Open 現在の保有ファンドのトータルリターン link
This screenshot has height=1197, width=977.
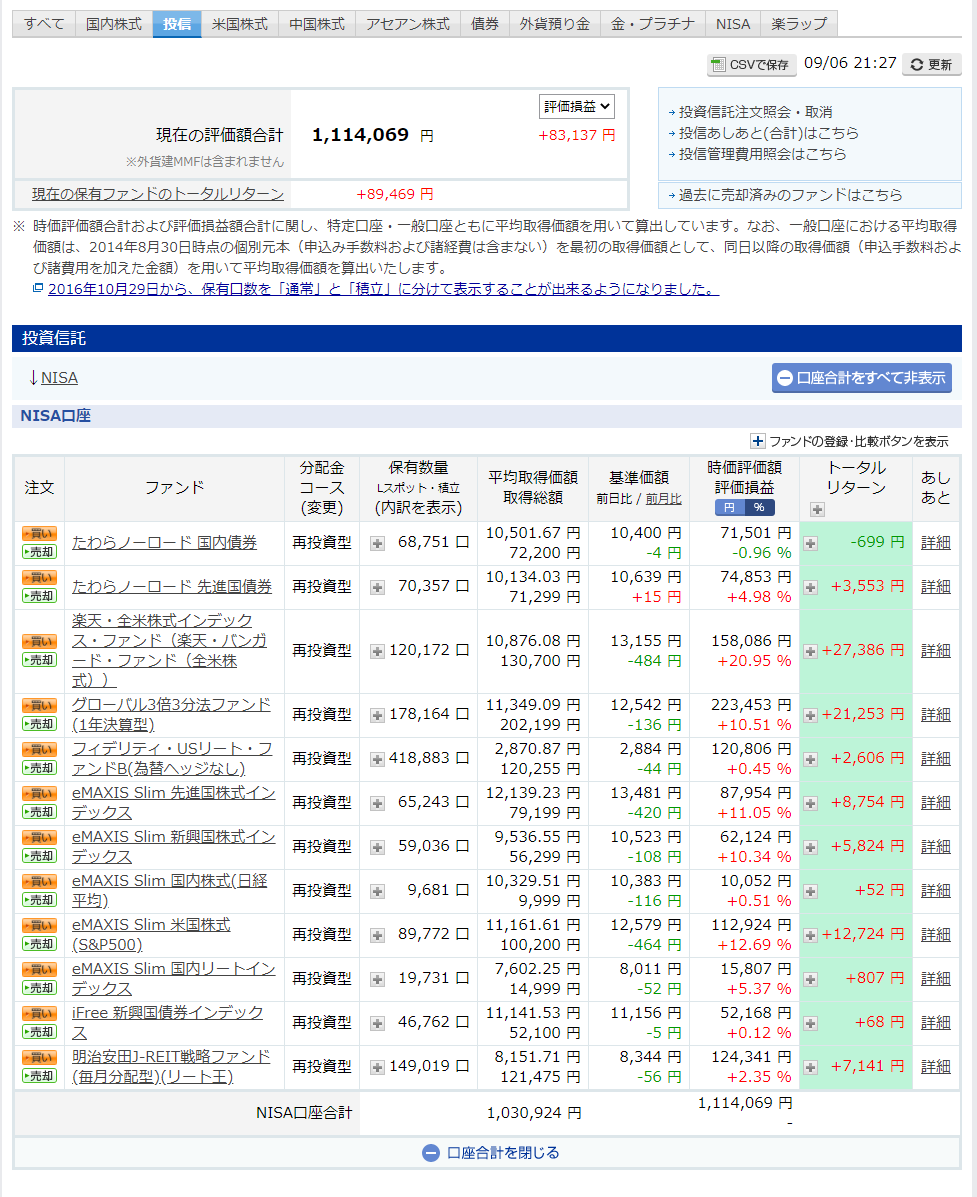(158, 194)
